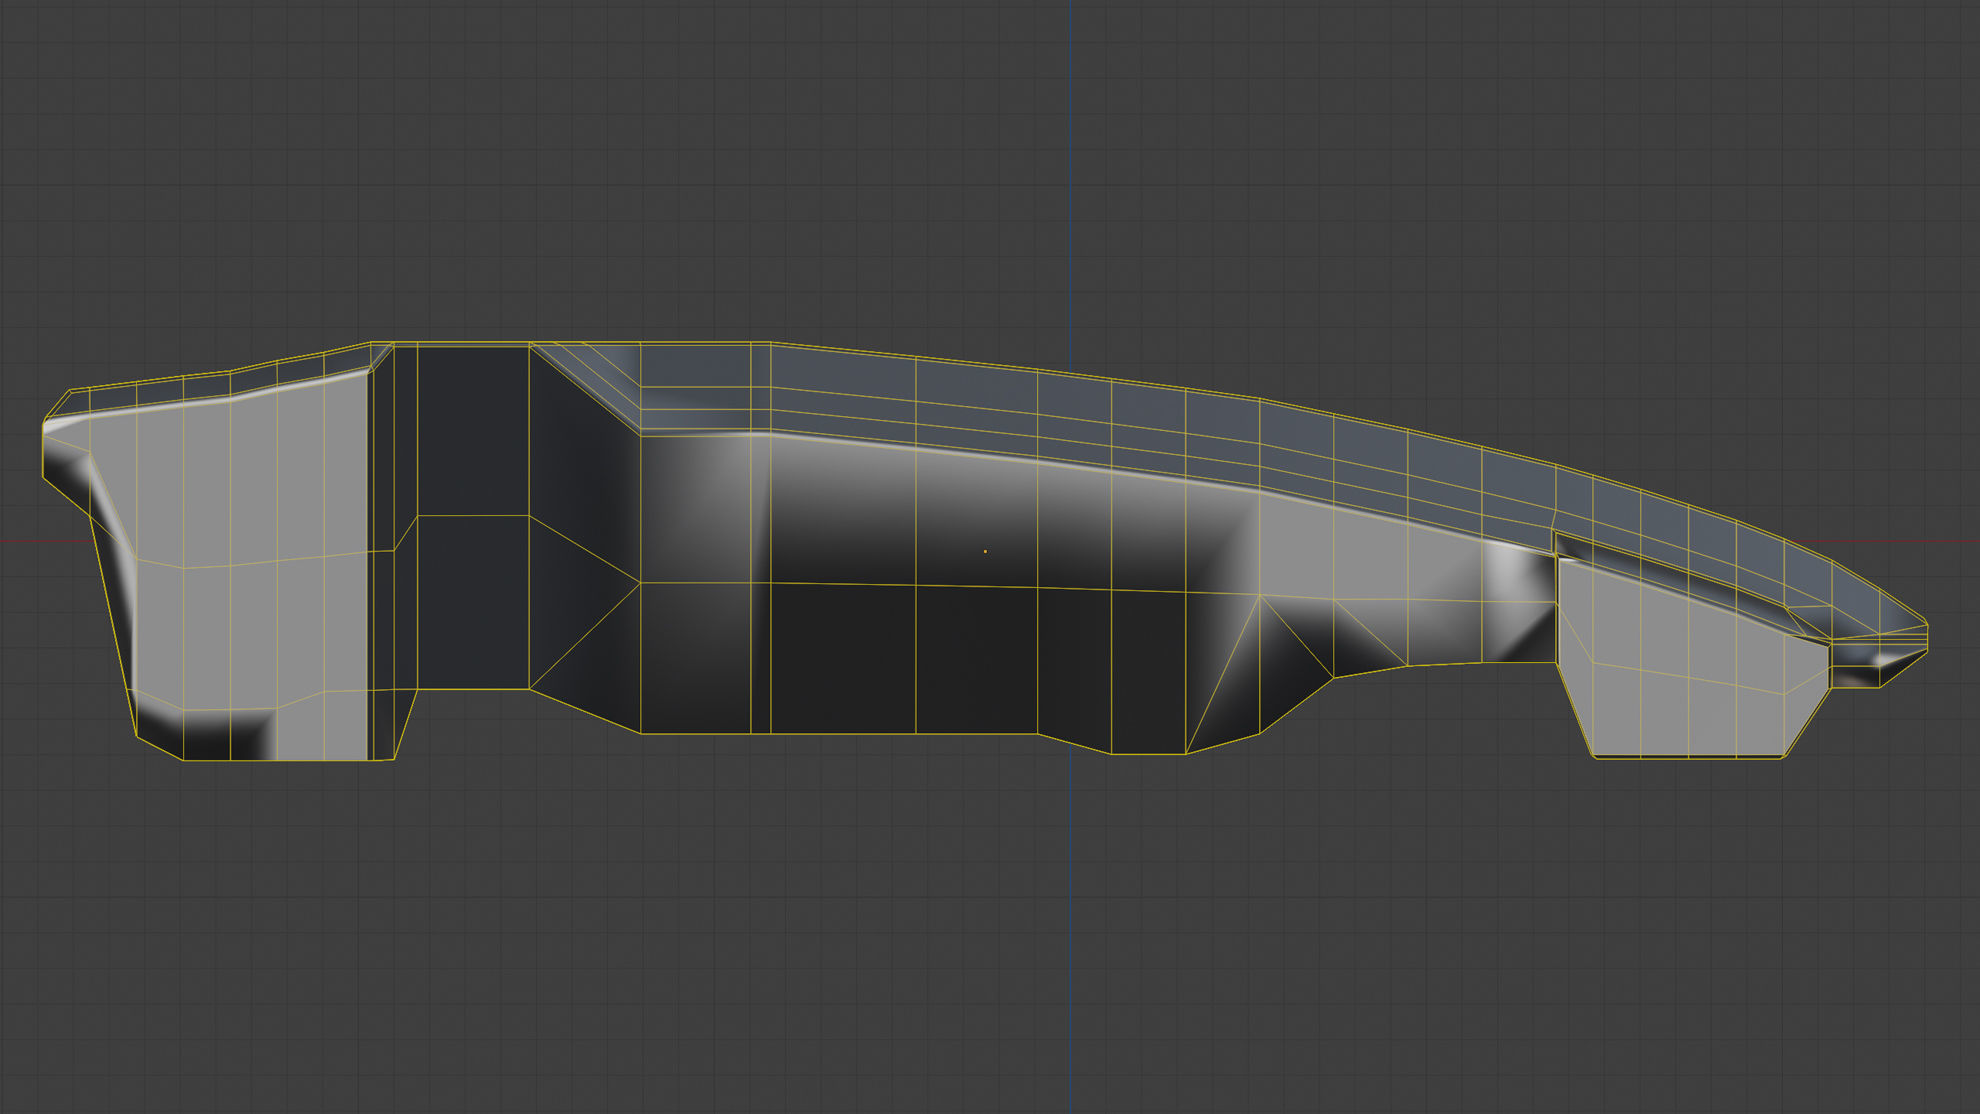Select the lower dark rectangular face
This screenshot has width=1980, height=1114.
473,602
